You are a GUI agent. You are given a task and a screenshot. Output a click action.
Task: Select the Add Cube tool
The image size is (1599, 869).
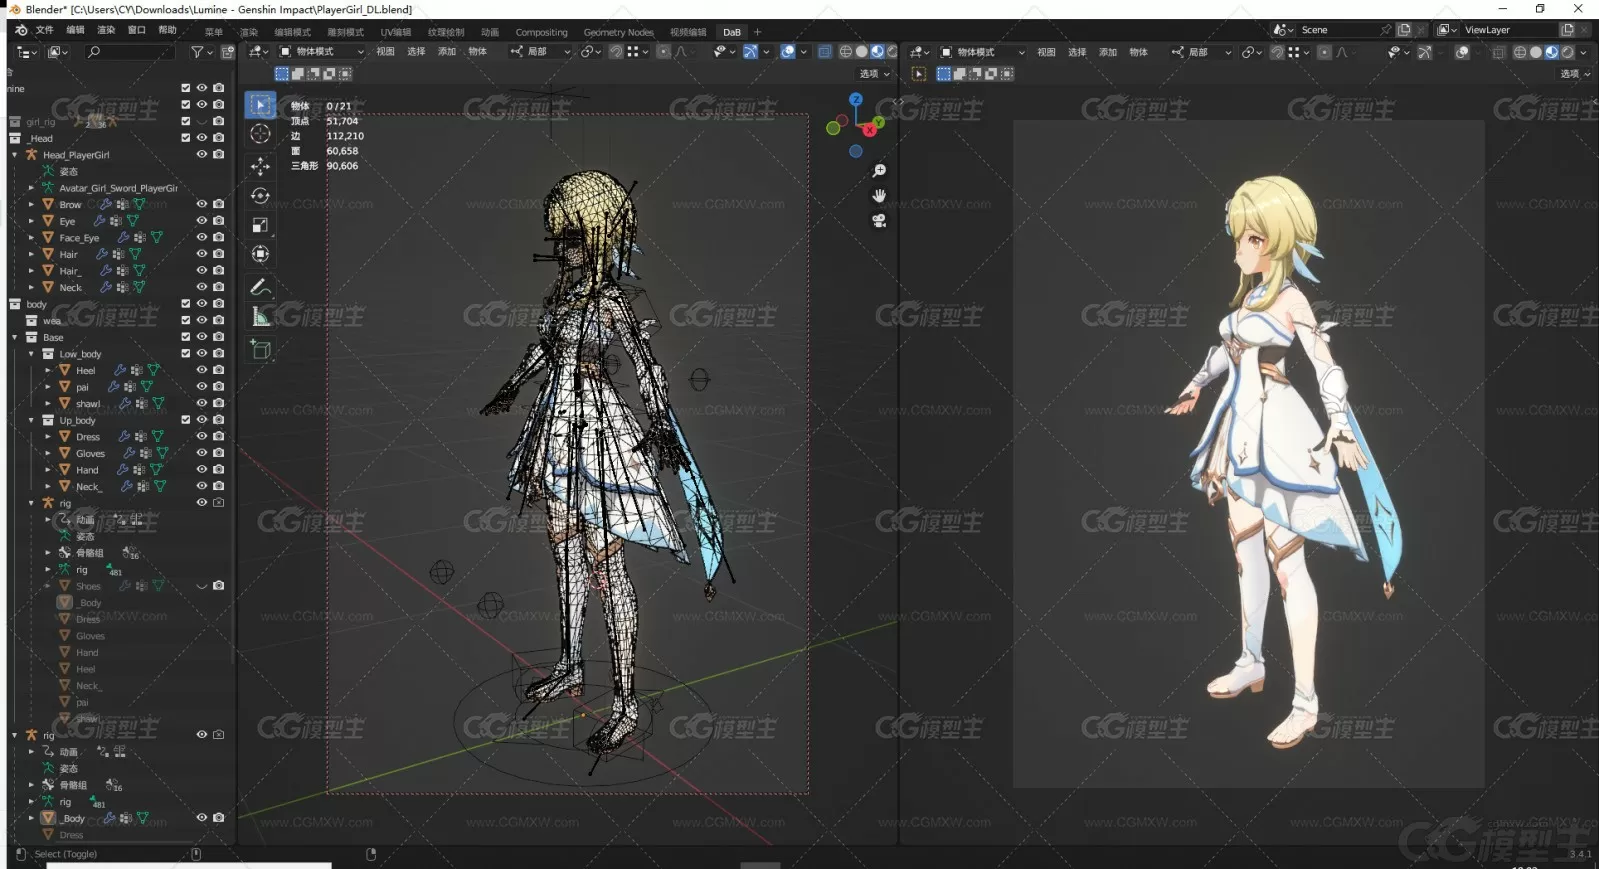click(x=260, y=349)
